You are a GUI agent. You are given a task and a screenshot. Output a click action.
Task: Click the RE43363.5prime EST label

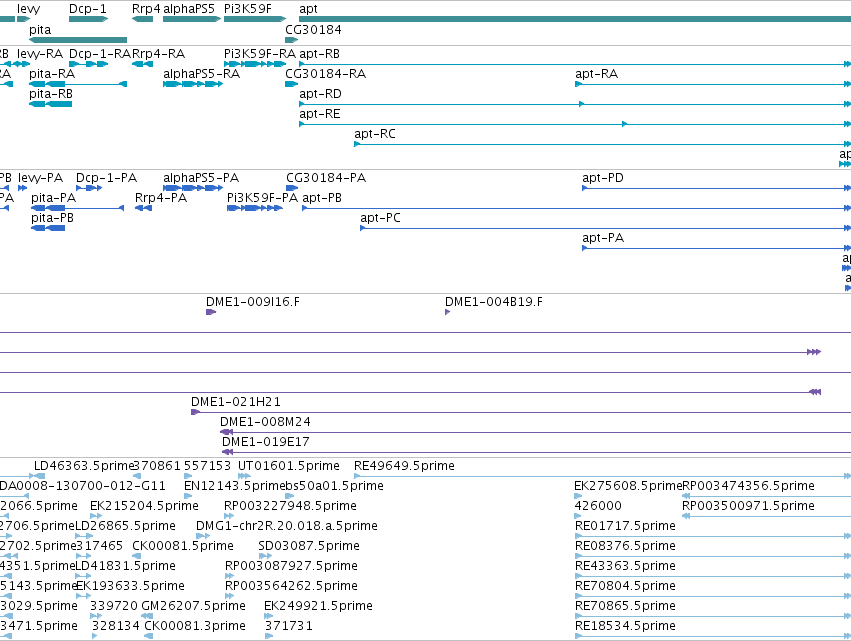tap(625, 566)
